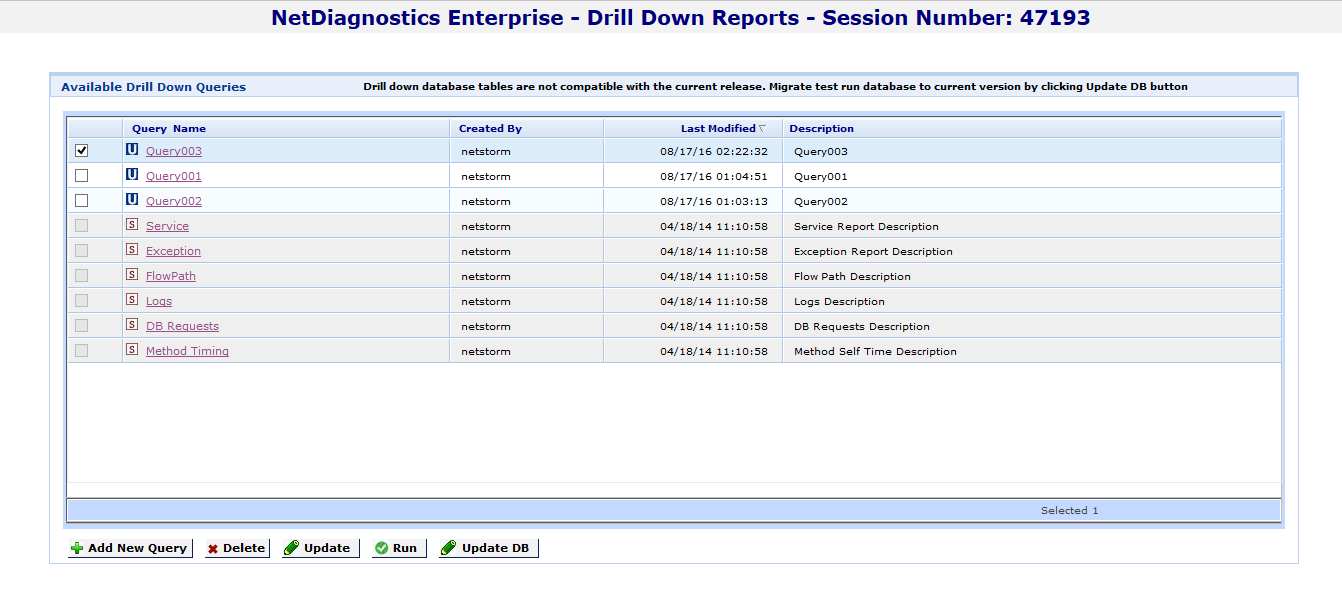Open the Exception query link

173,251
